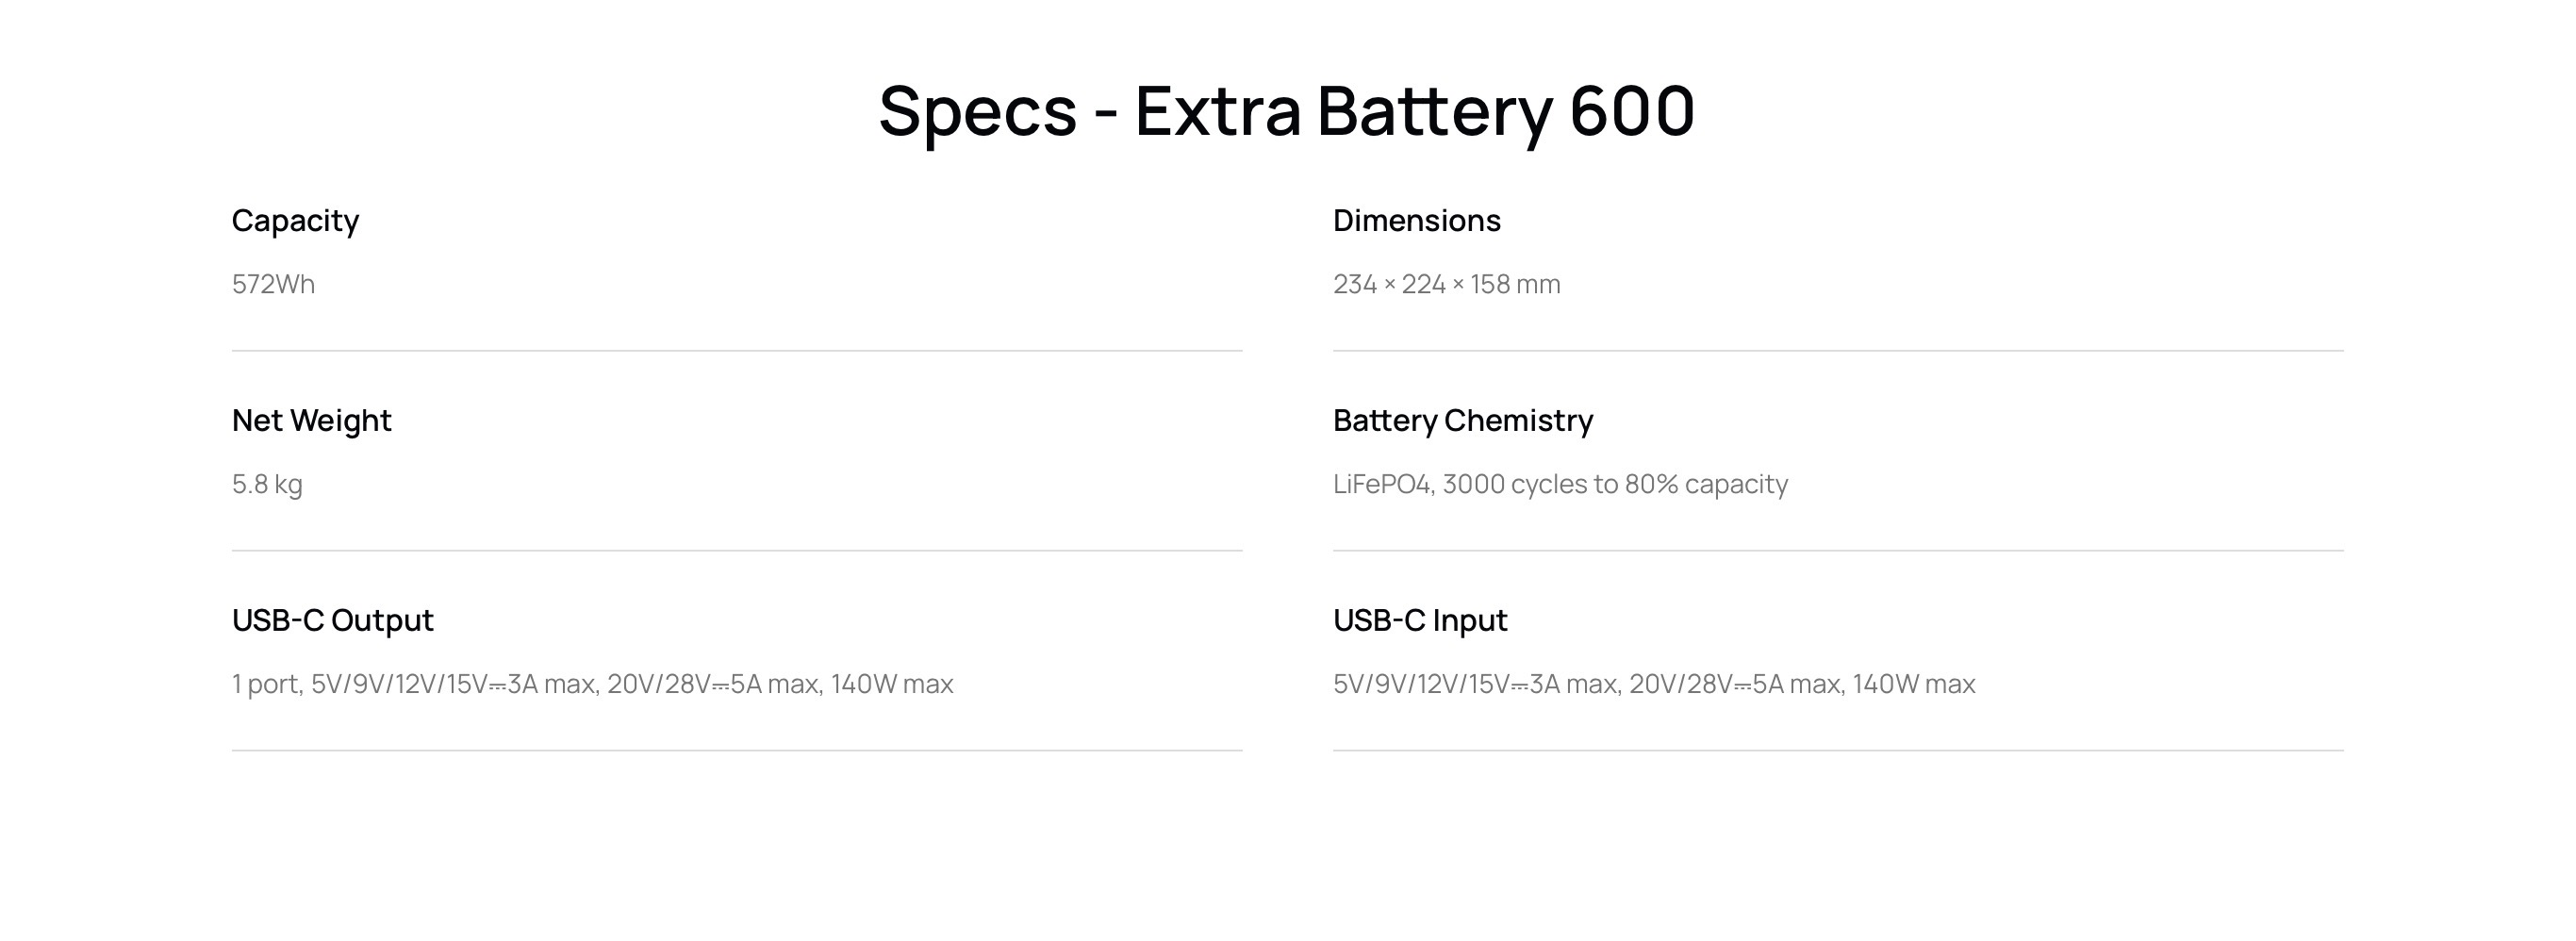
Task: Click the divider line under the 572Wh value
Action: coord(737,351)
